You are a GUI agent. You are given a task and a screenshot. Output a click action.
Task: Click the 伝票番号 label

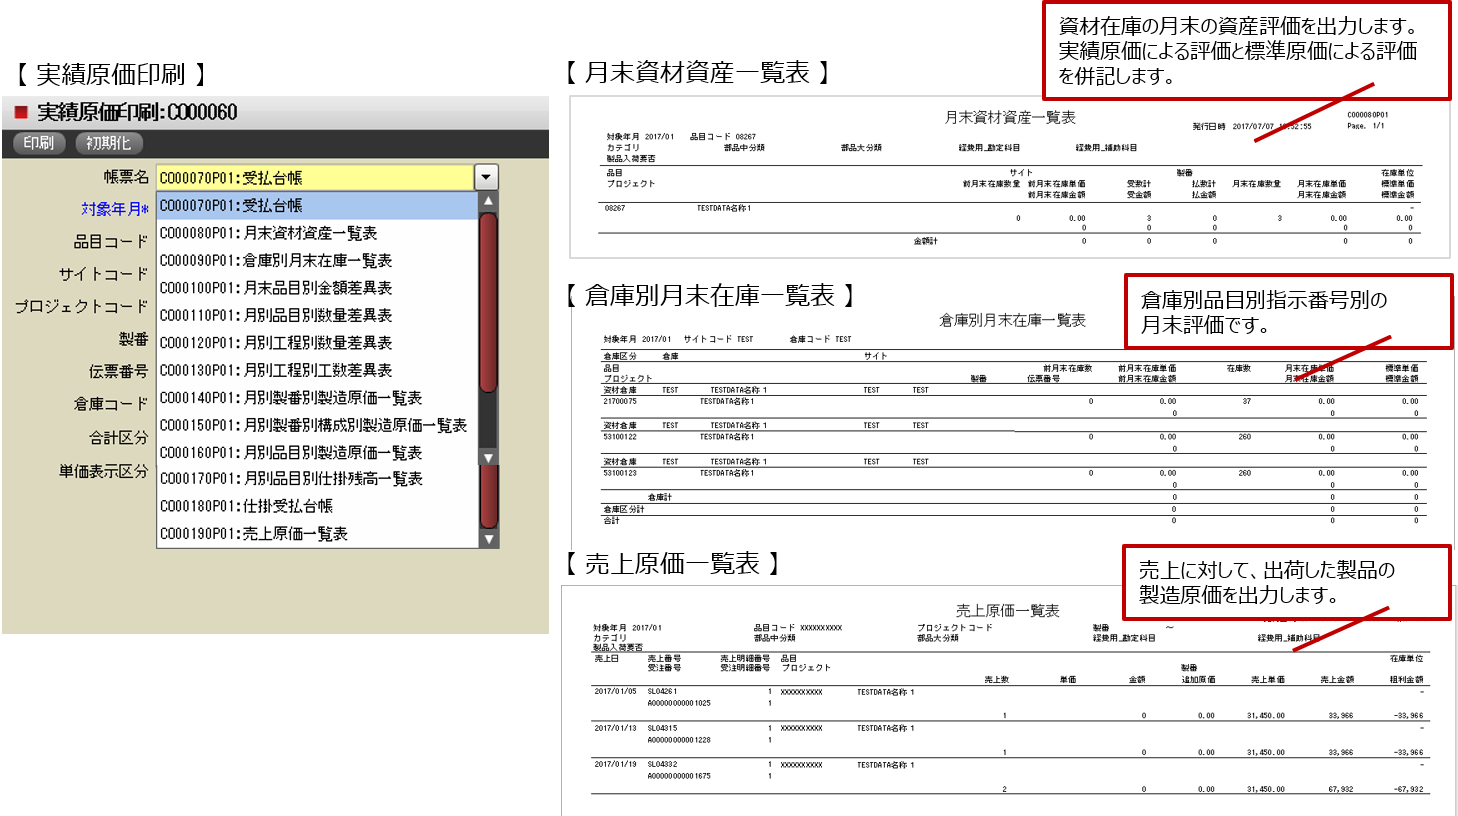pyautogui.click(x=118, y=372)
